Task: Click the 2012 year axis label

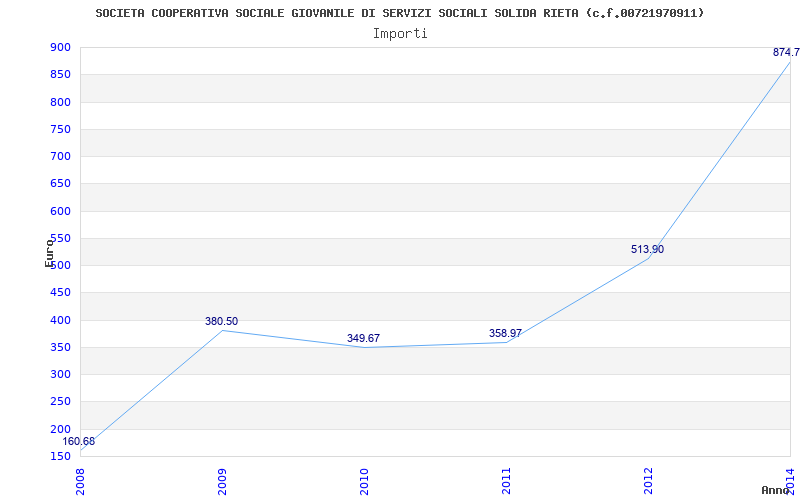Action: point(648,480)
